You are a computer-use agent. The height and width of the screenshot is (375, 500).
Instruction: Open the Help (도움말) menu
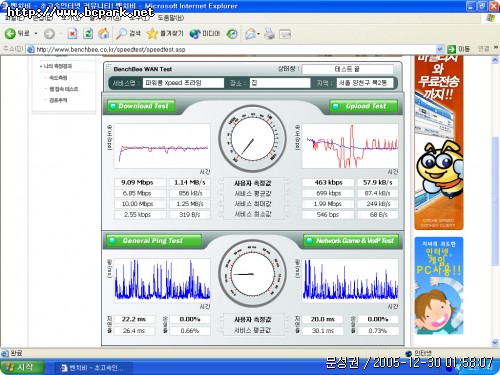[170, 18]
